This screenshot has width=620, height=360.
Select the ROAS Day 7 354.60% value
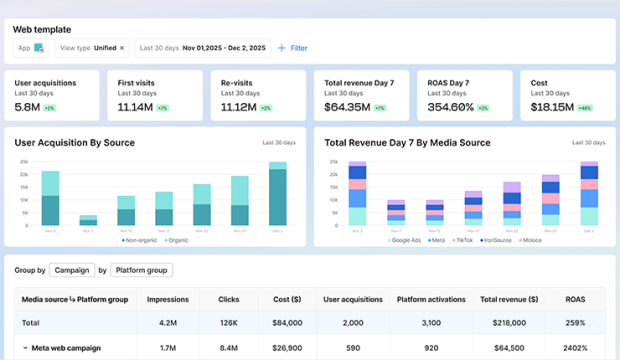pyautogui.click(x=450, y=107)
